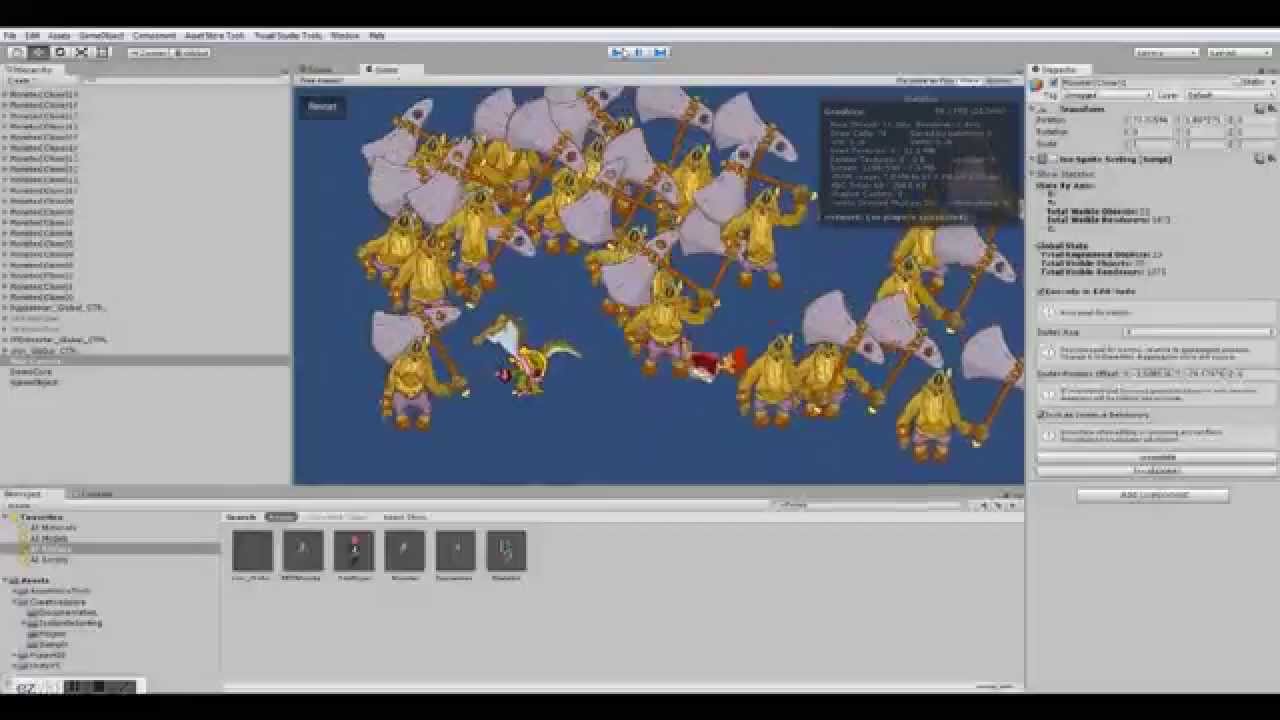This screenshot has width=1280, height=720.
Task: Open the Project Create dropdown
Action: pyautogui.click(x=20, y=505)
